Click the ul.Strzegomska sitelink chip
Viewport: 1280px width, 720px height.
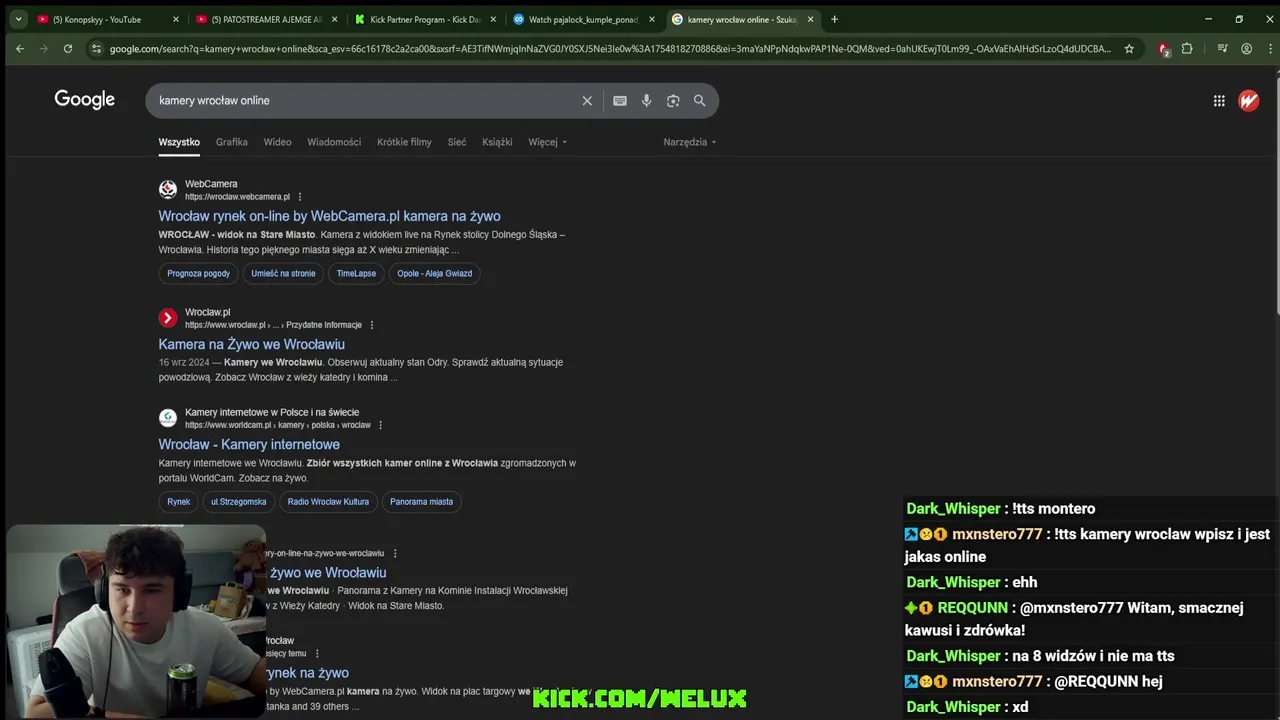pyautogui.click(x=239, y=501)
